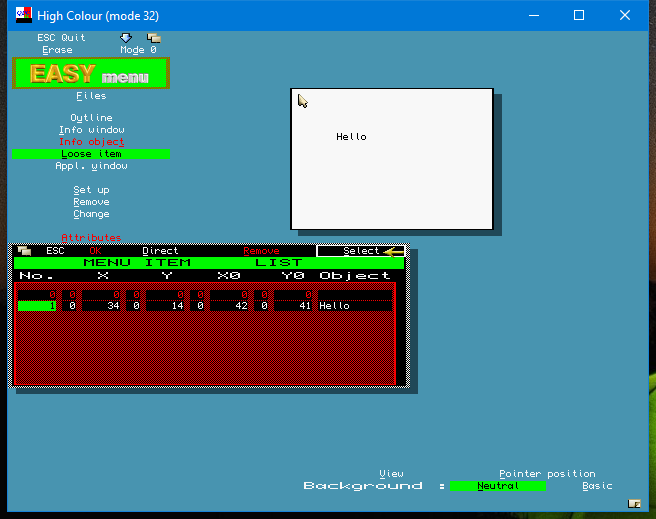The width and height of the screenshot is (656, 519).
Task: Click ESC in the menu item list bar
Action: (55, 251)
